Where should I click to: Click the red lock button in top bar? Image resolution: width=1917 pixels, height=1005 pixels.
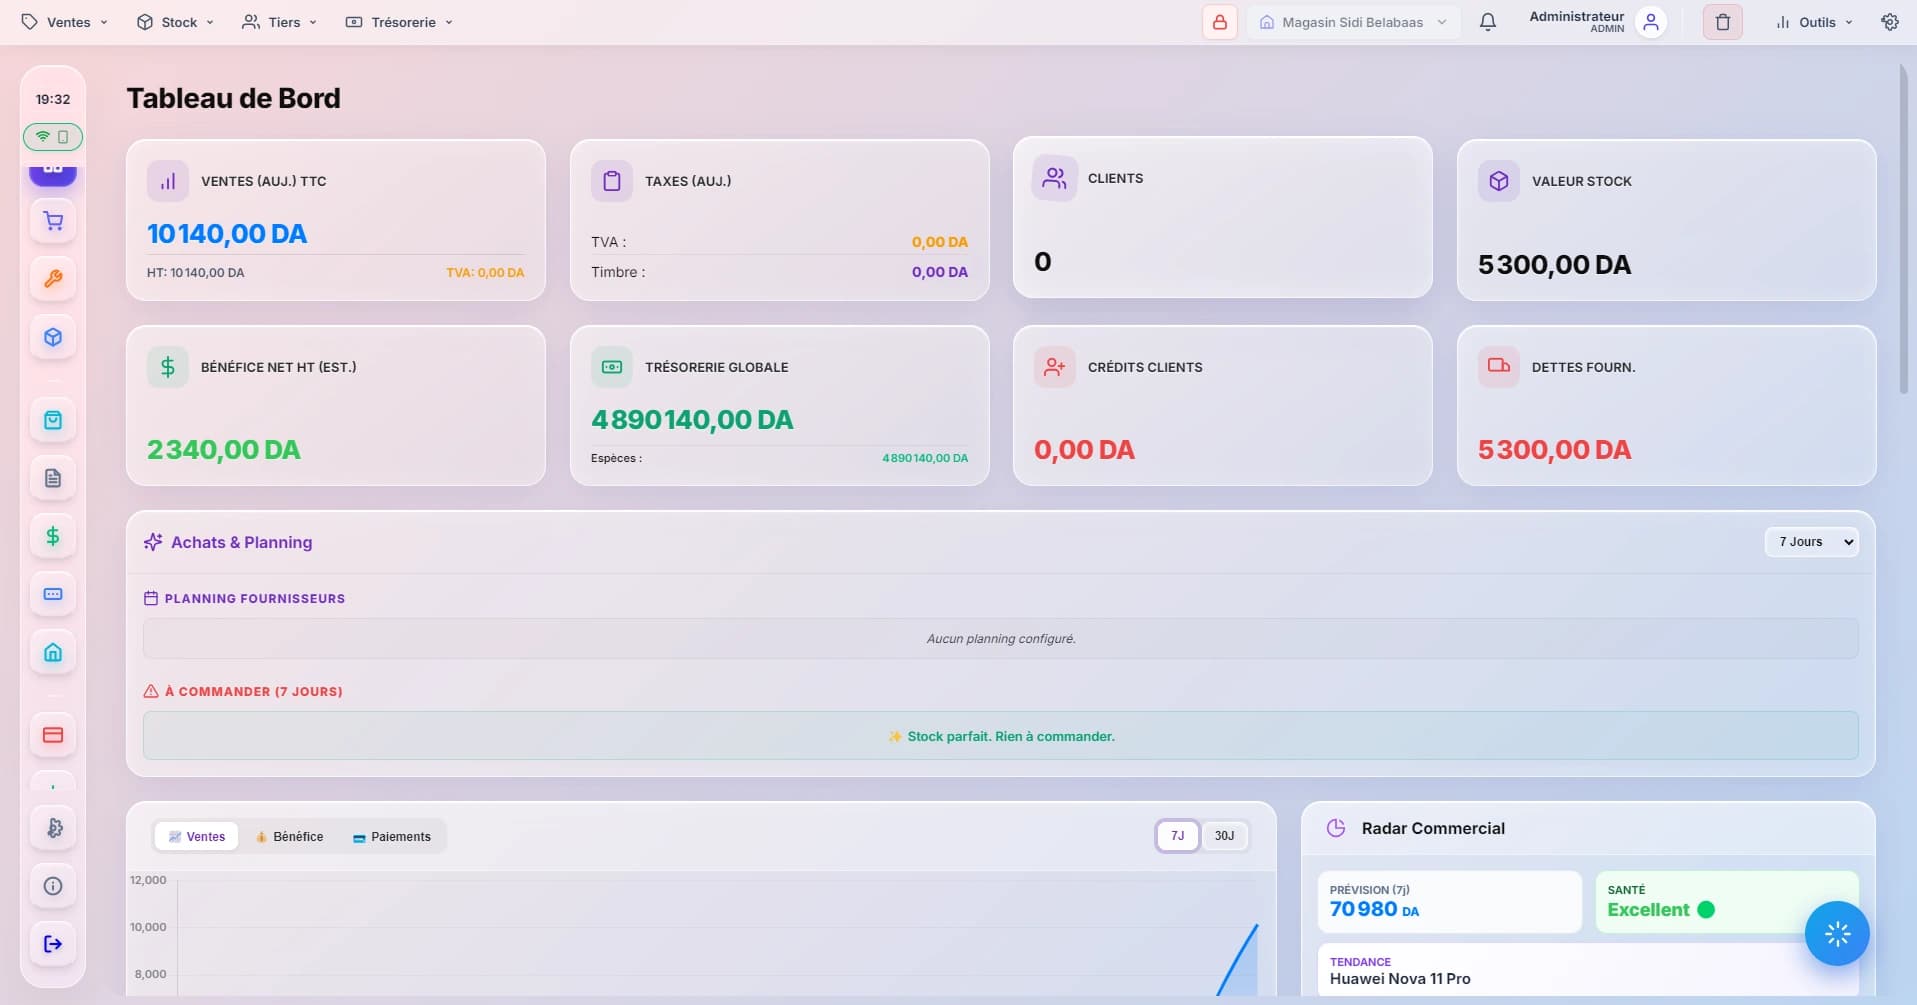coord(1220,22)
